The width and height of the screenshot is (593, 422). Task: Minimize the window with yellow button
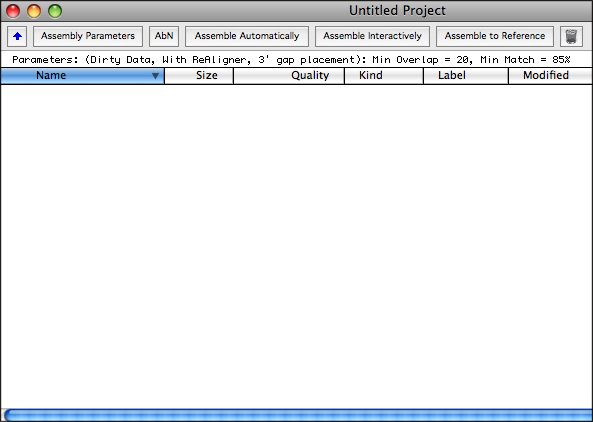[x=34, y=11]
